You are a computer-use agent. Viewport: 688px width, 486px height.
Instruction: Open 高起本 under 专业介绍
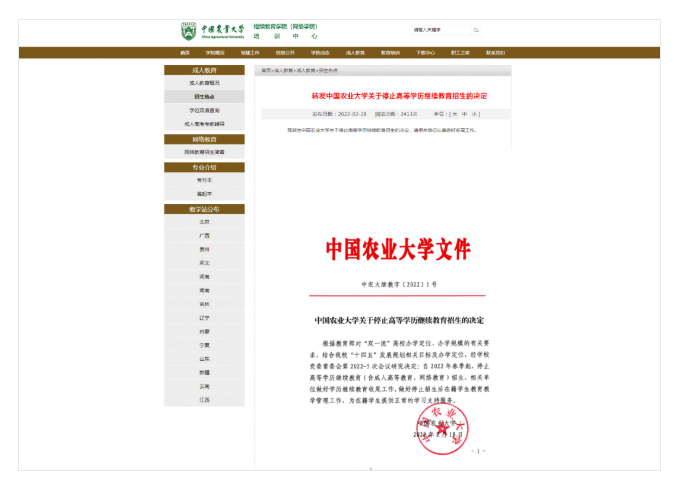(x=204, y=194)
